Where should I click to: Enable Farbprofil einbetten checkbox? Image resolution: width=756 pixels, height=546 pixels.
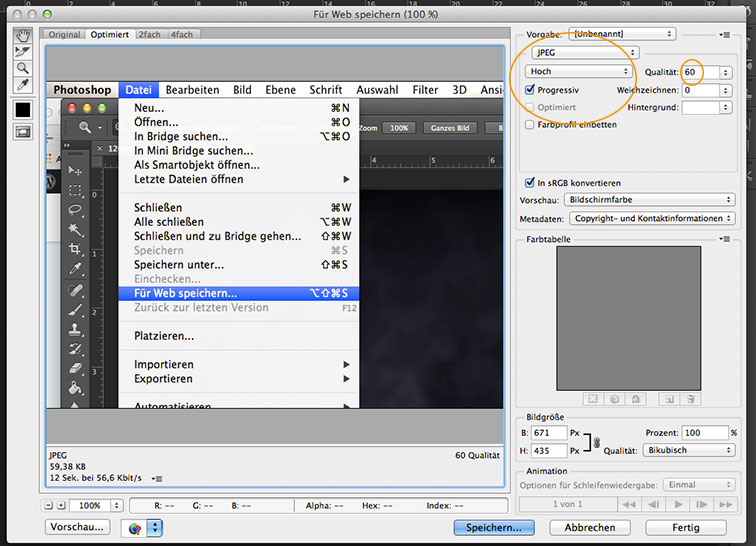pyautogui.click(x=530, y=124)
